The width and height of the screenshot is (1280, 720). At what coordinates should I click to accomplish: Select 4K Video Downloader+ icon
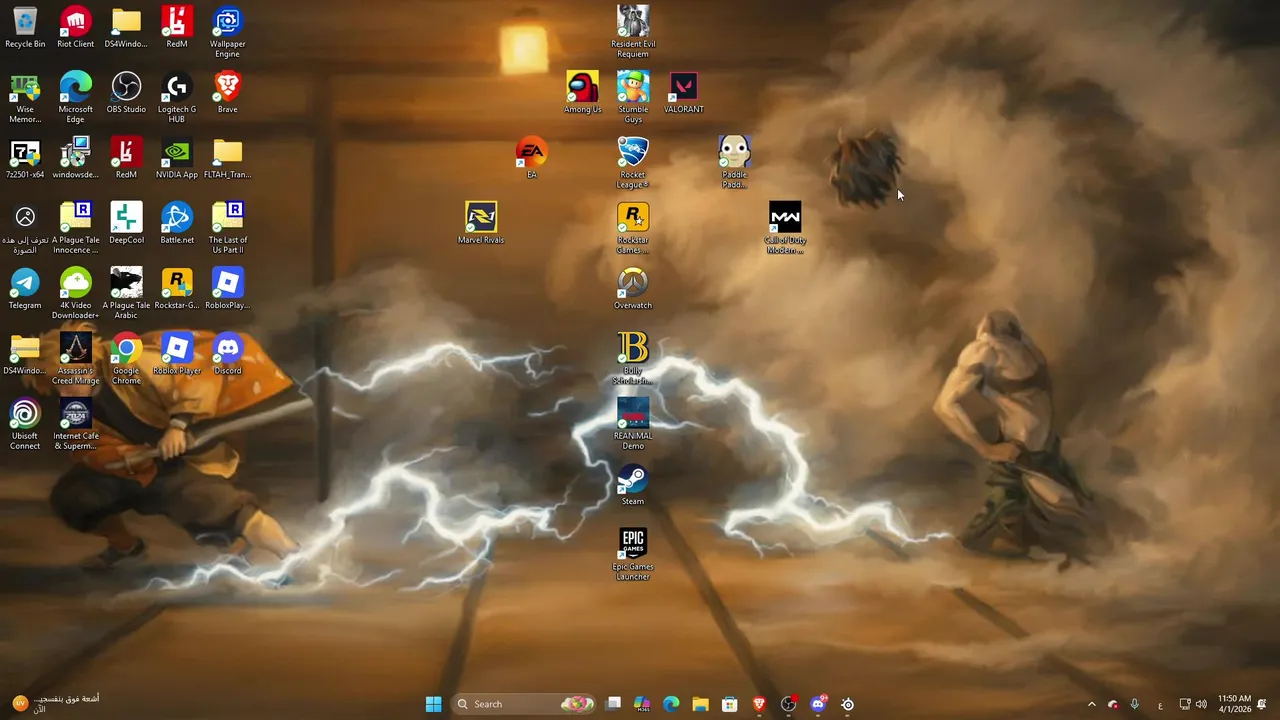76,294
